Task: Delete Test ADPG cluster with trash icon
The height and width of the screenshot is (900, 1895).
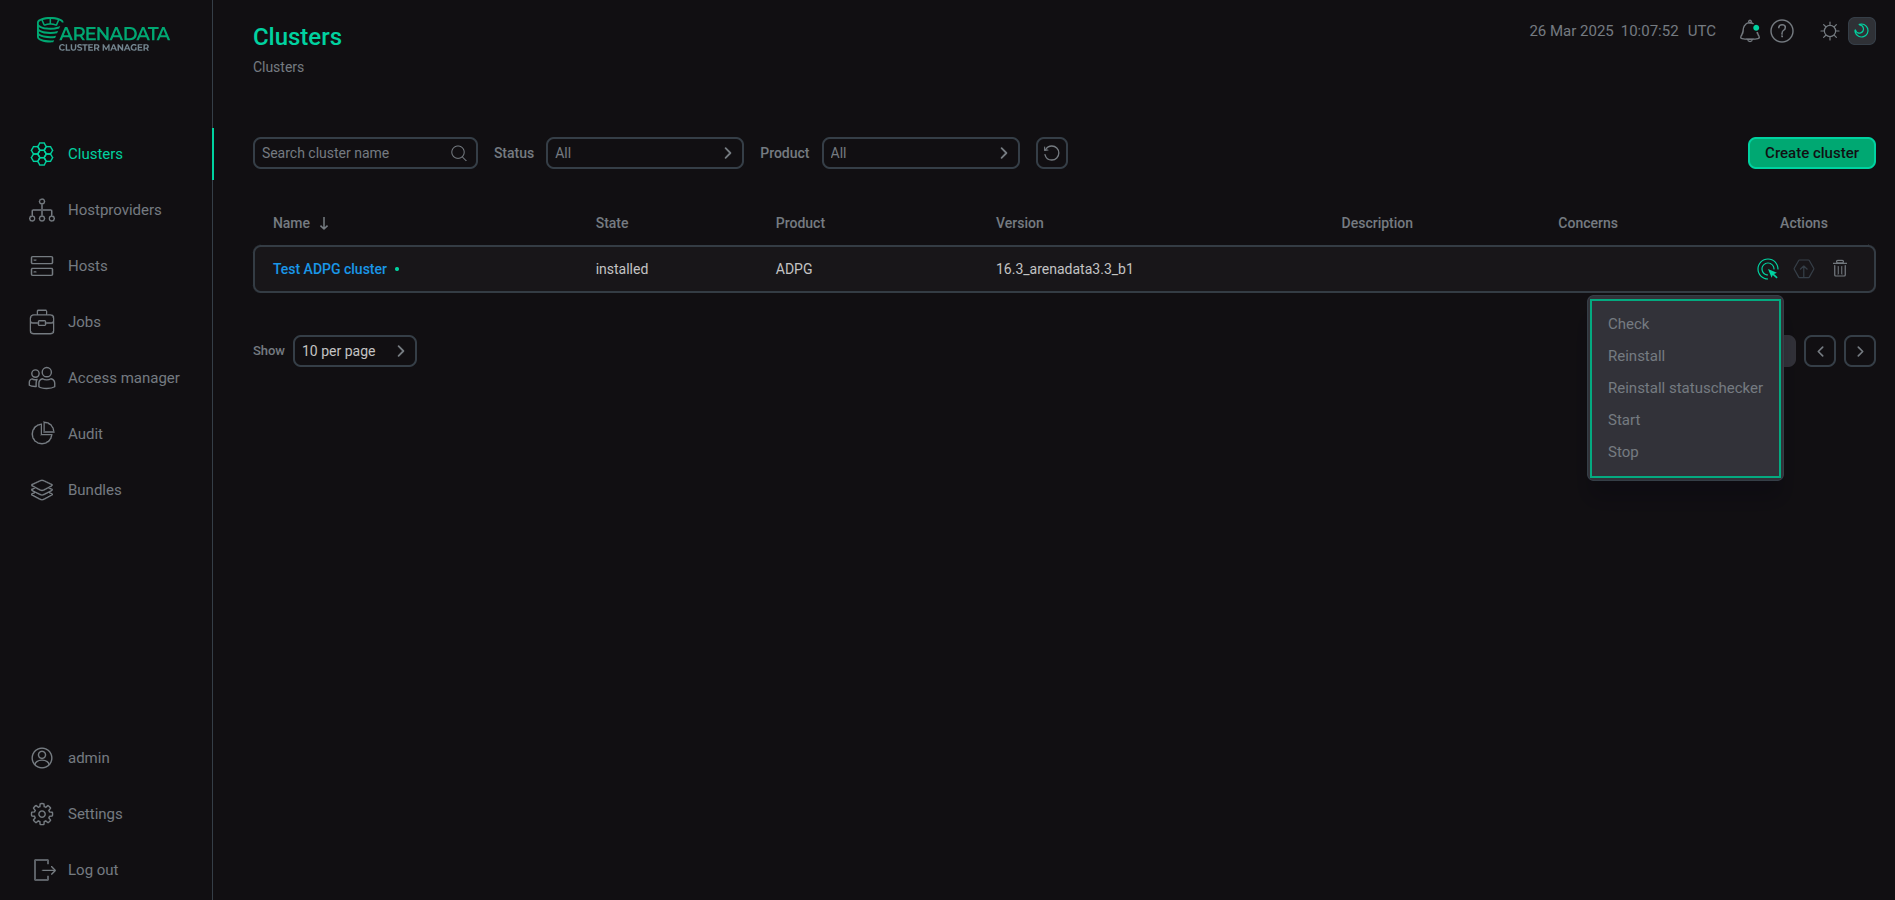Action: click(1840, 269)
